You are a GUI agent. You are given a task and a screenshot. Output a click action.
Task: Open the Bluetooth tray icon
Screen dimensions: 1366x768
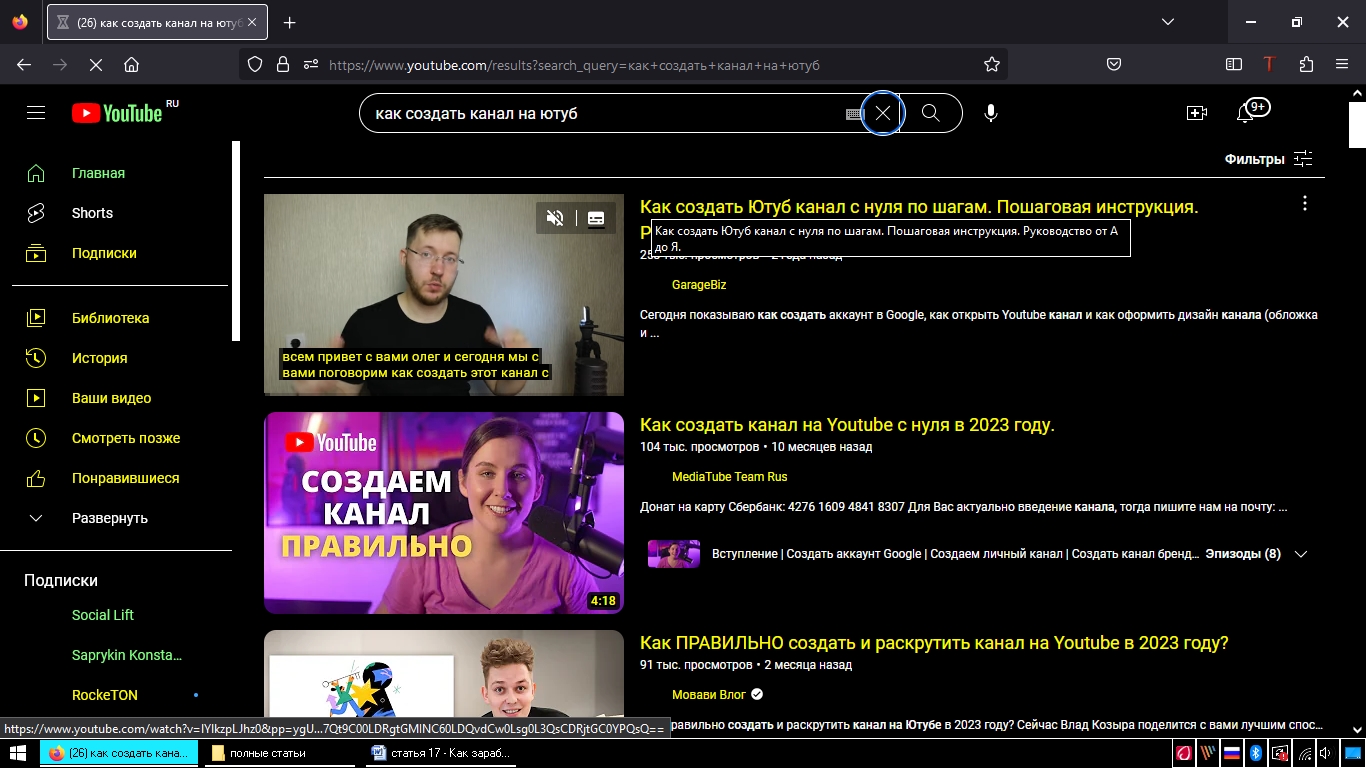click(1256, 753)
